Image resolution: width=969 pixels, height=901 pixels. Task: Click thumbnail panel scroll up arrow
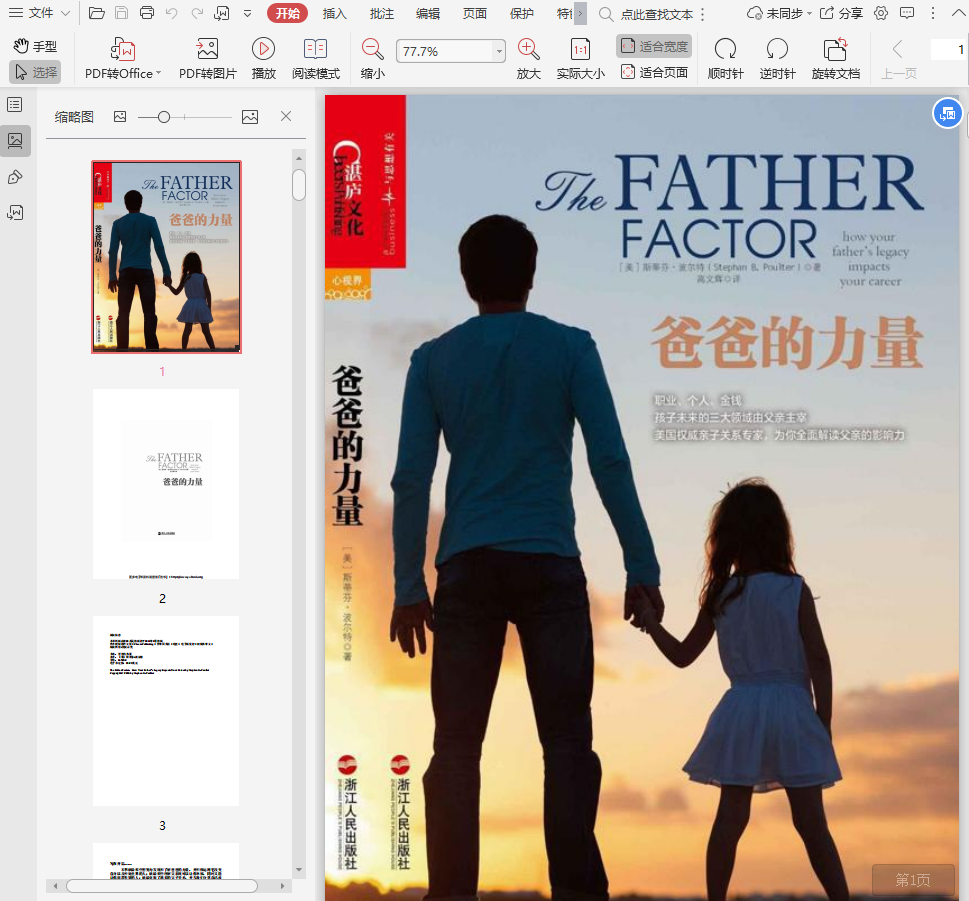click(299, 159)
